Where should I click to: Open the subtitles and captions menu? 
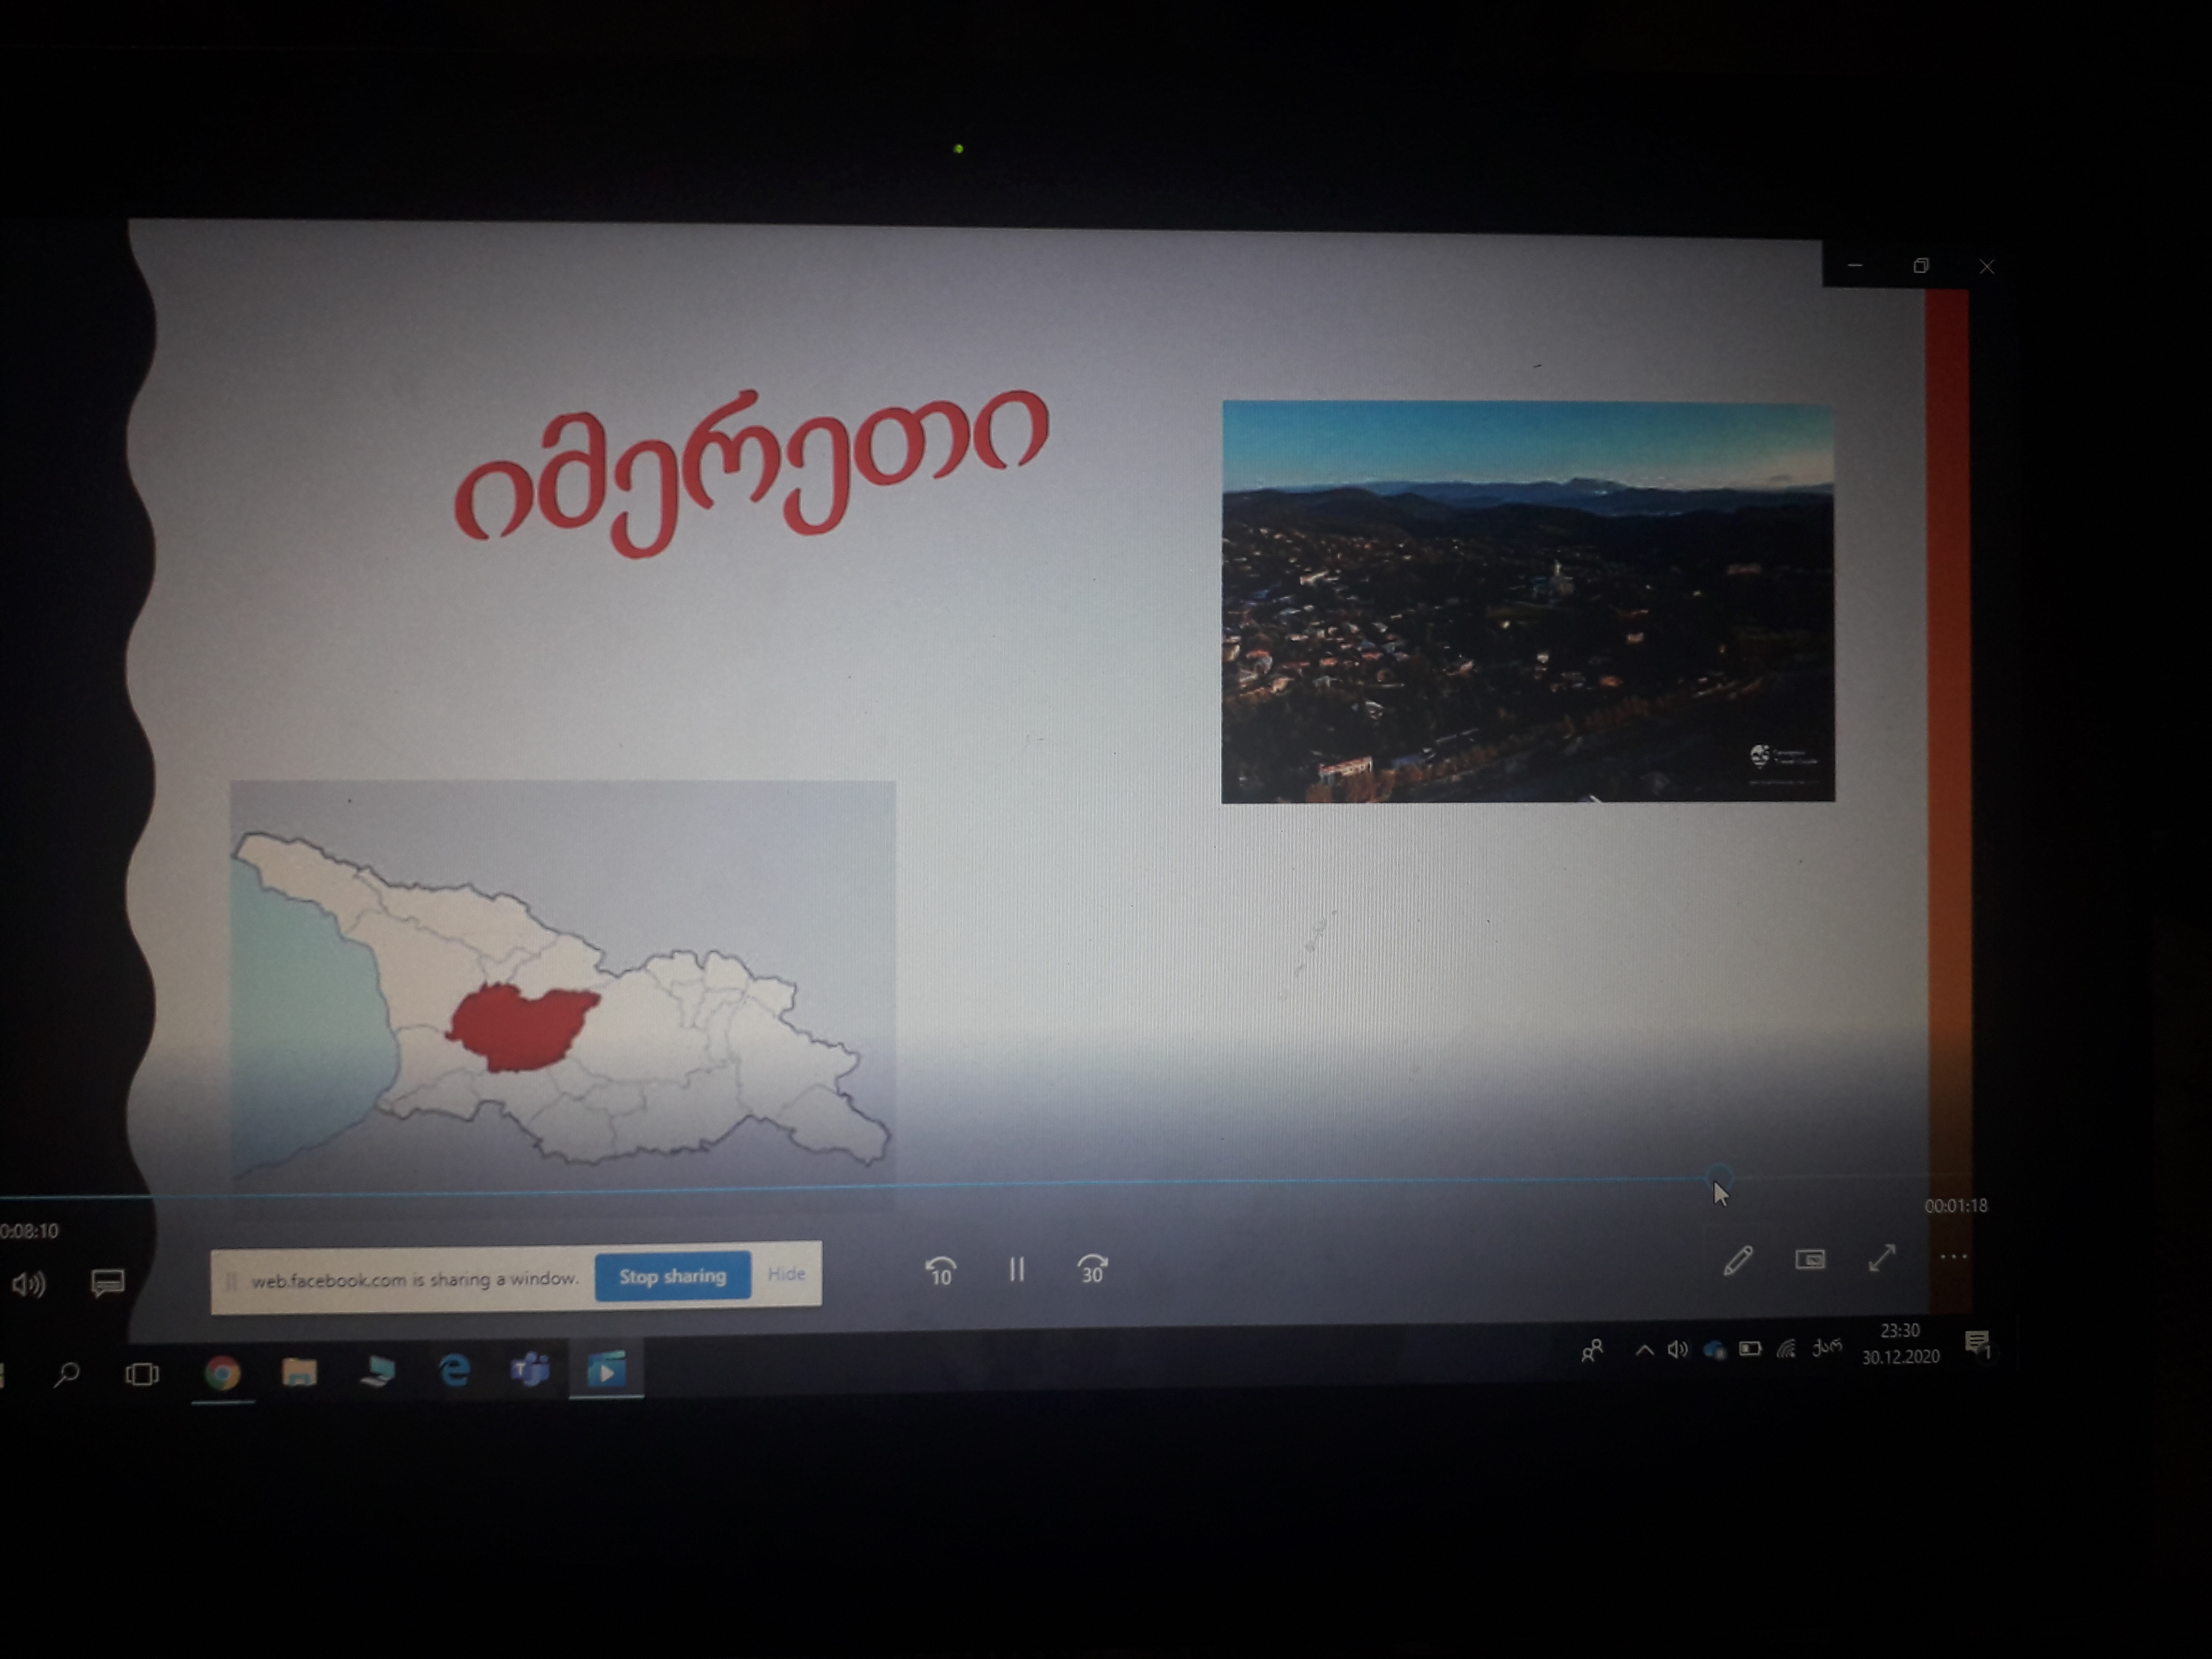(108, 1282)
